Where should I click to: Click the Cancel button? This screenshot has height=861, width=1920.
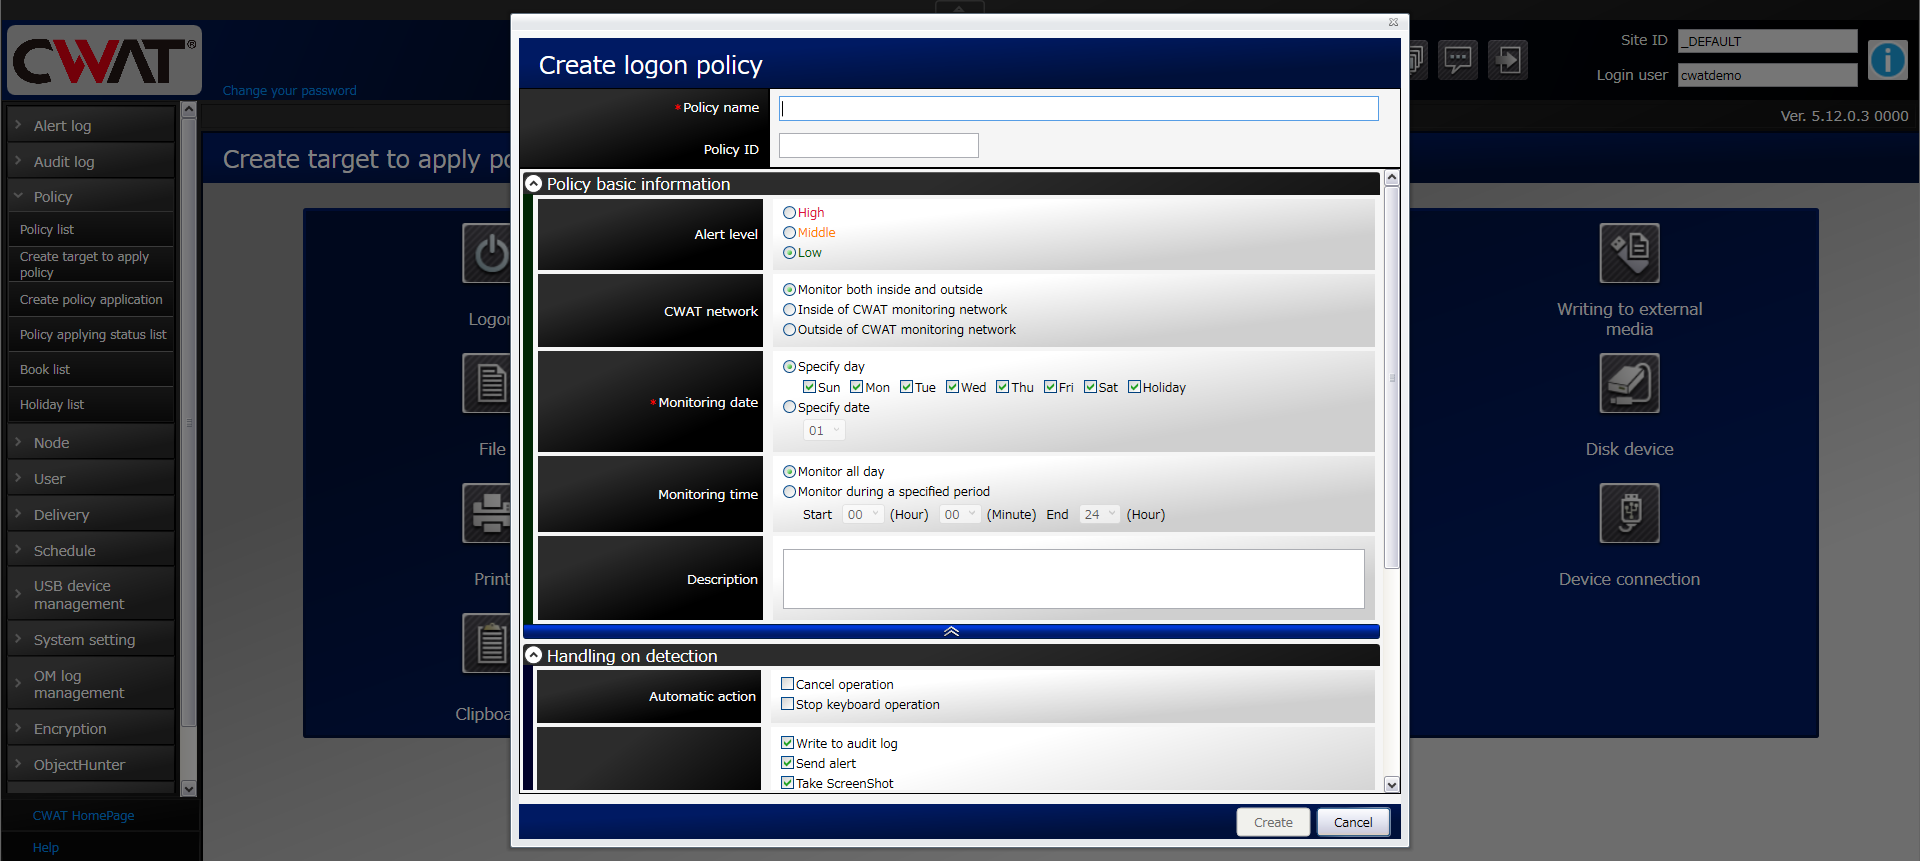pyautogui.click(x=1353, y=822)
